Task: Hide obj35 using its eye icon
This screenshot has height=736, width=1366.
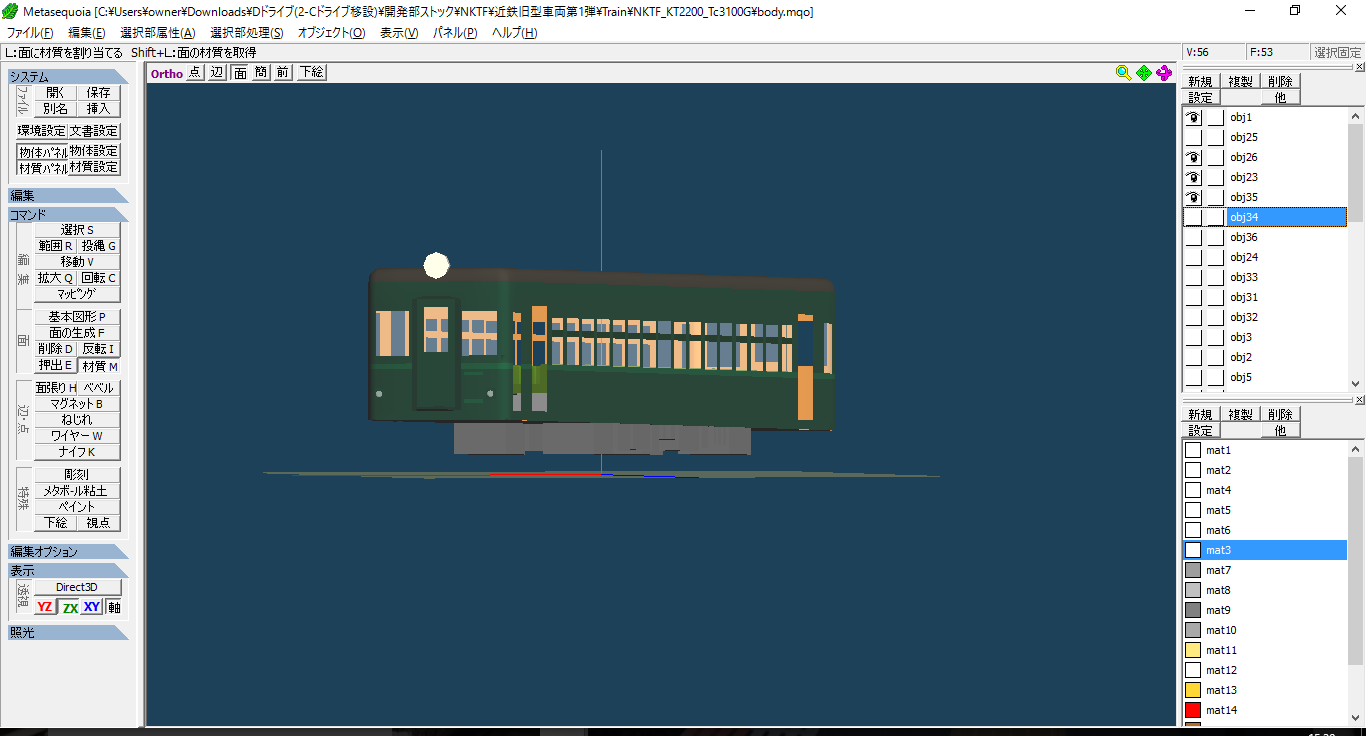Action: [1193, 197]
